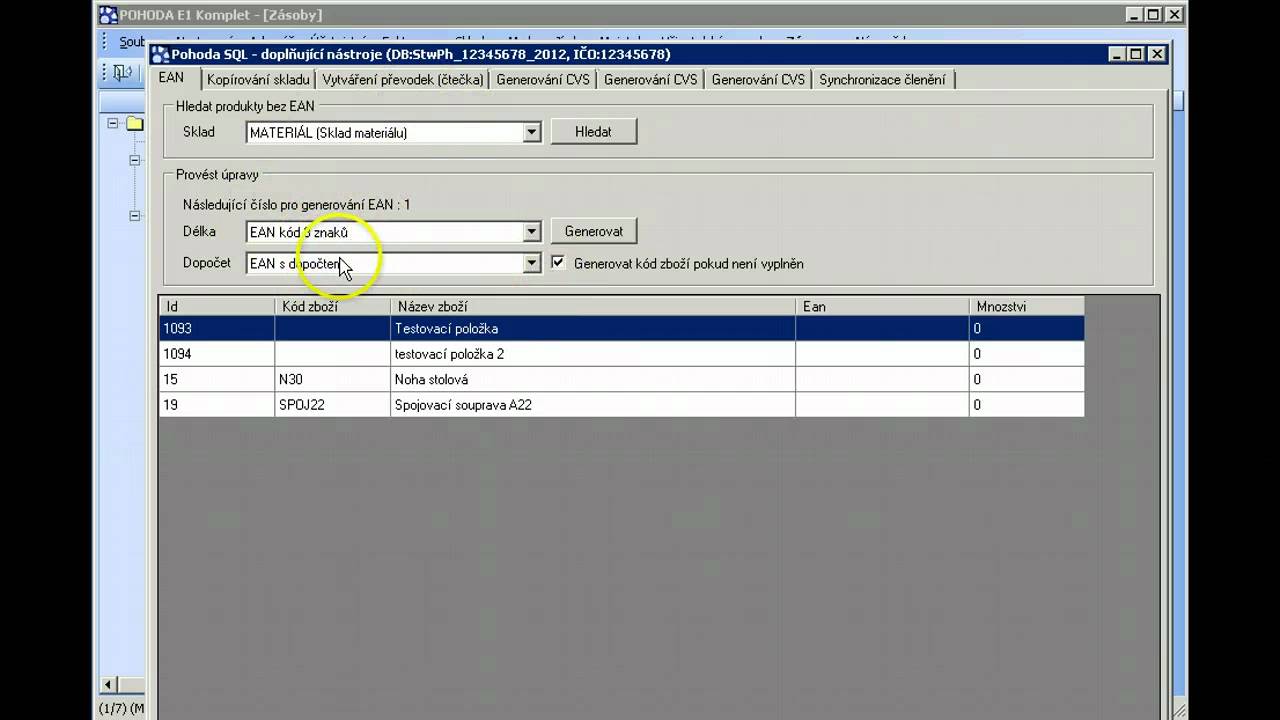This screenshot has height=720, width=1280.
Task: Select the row with Id 1094
Action: [x=622, y=354]
